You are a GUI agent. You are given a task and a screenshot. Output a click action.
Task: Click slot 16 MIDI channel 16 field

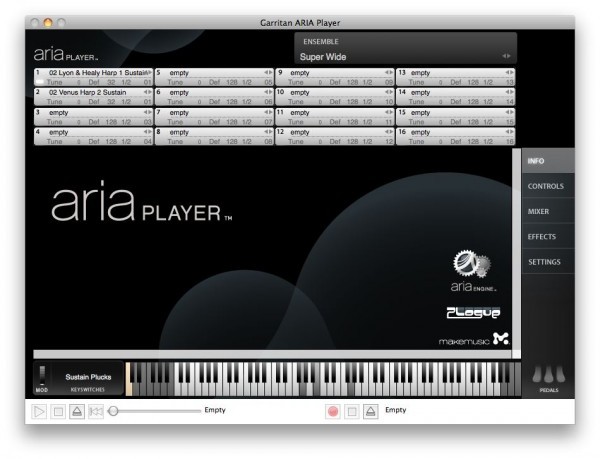click(510, 142)
